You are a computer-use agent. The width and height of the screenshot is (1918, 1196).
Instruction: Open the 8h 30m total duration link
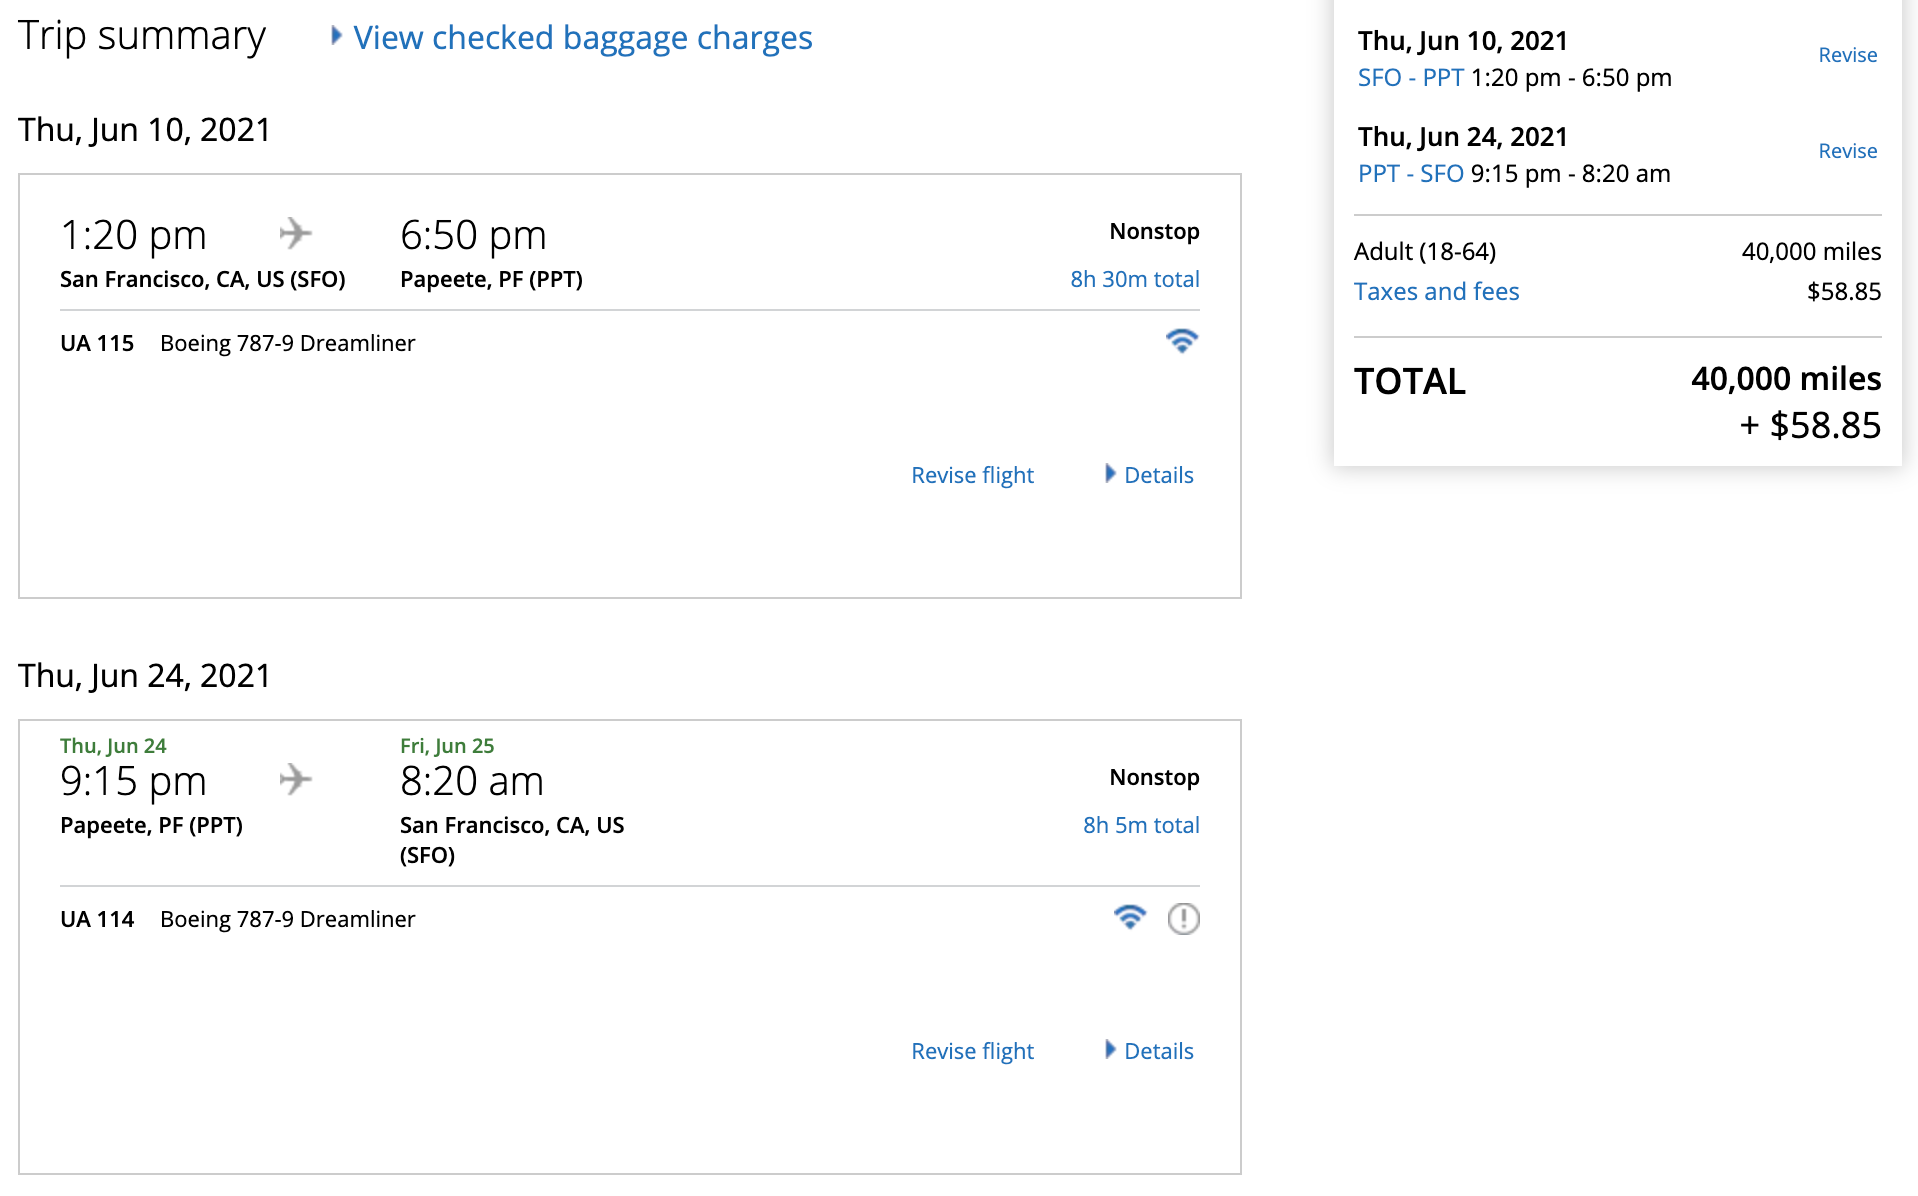coord(1134,279)
